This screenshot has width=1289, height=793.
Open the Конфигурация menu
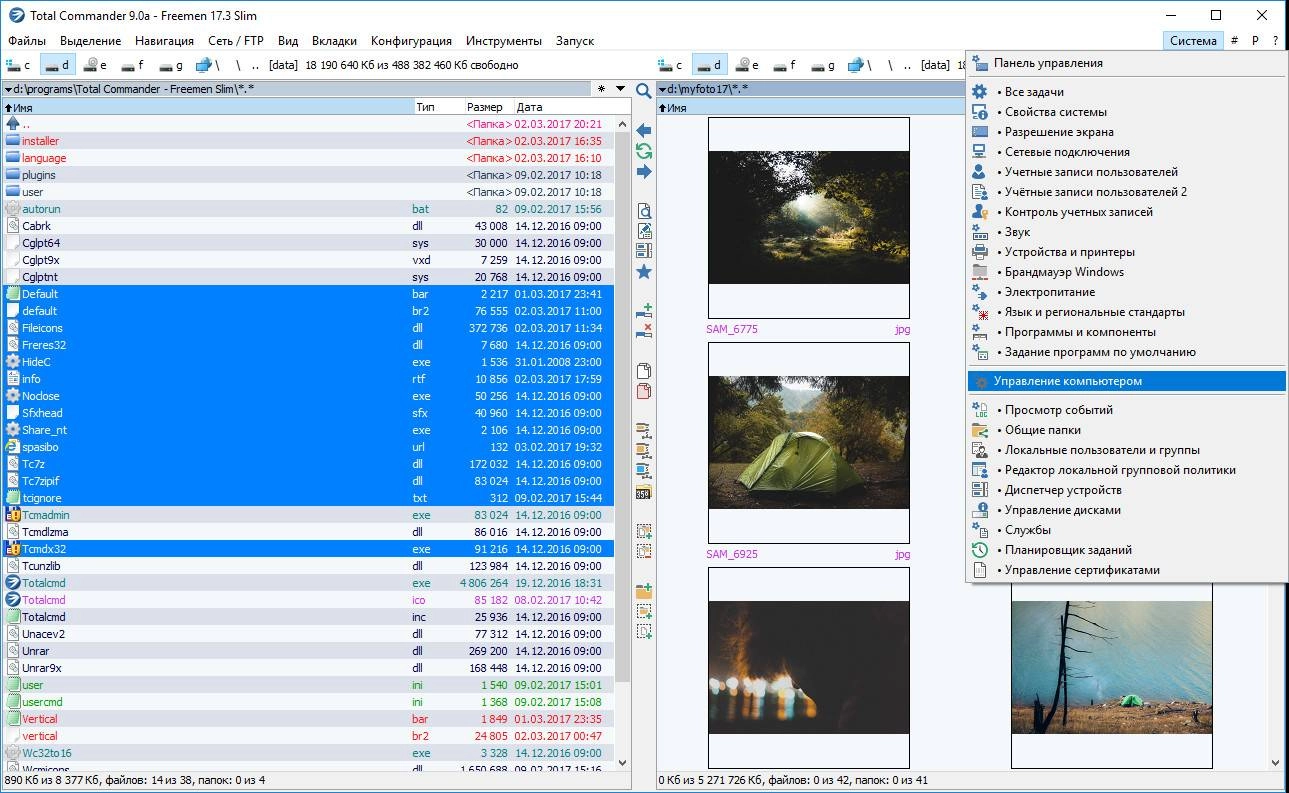tap(411, 41)
